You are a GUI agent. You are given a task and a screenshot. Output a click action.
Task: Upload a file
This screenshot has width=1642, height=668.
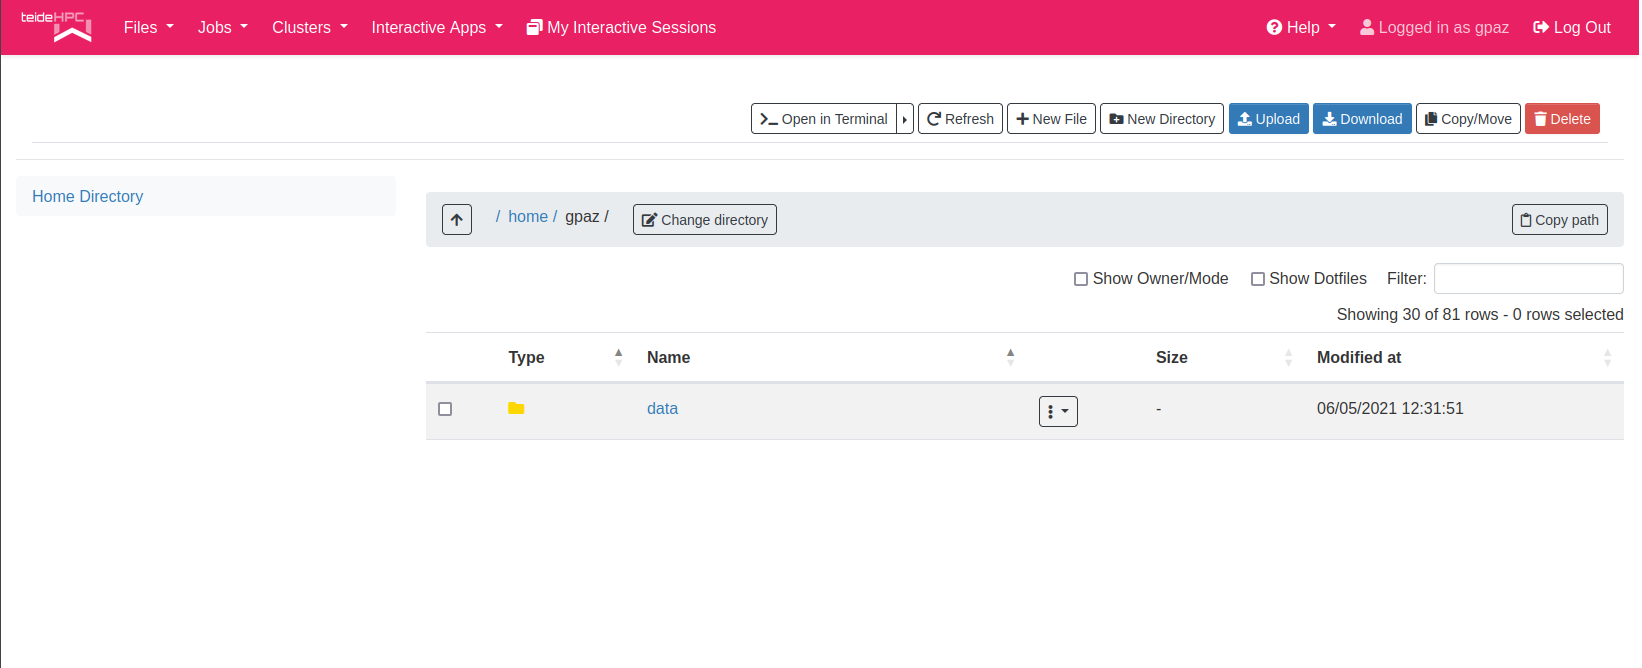coord(1268,119)
